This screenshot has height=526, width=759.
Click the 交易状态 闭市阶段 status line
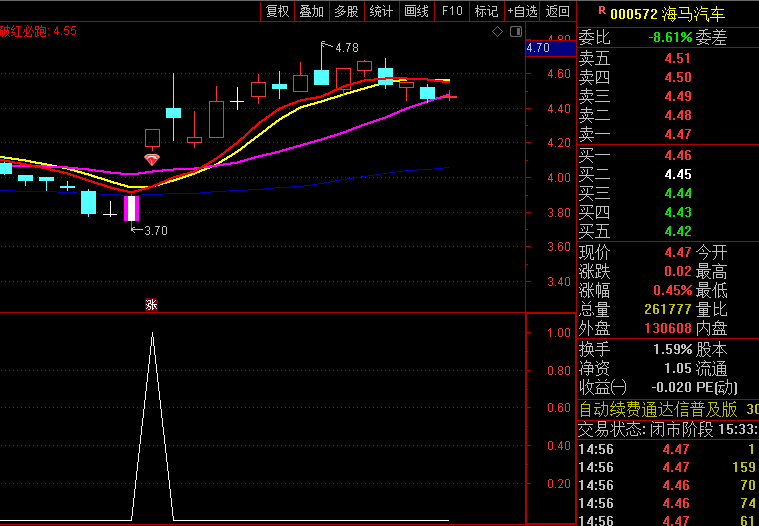coord(668,429)
